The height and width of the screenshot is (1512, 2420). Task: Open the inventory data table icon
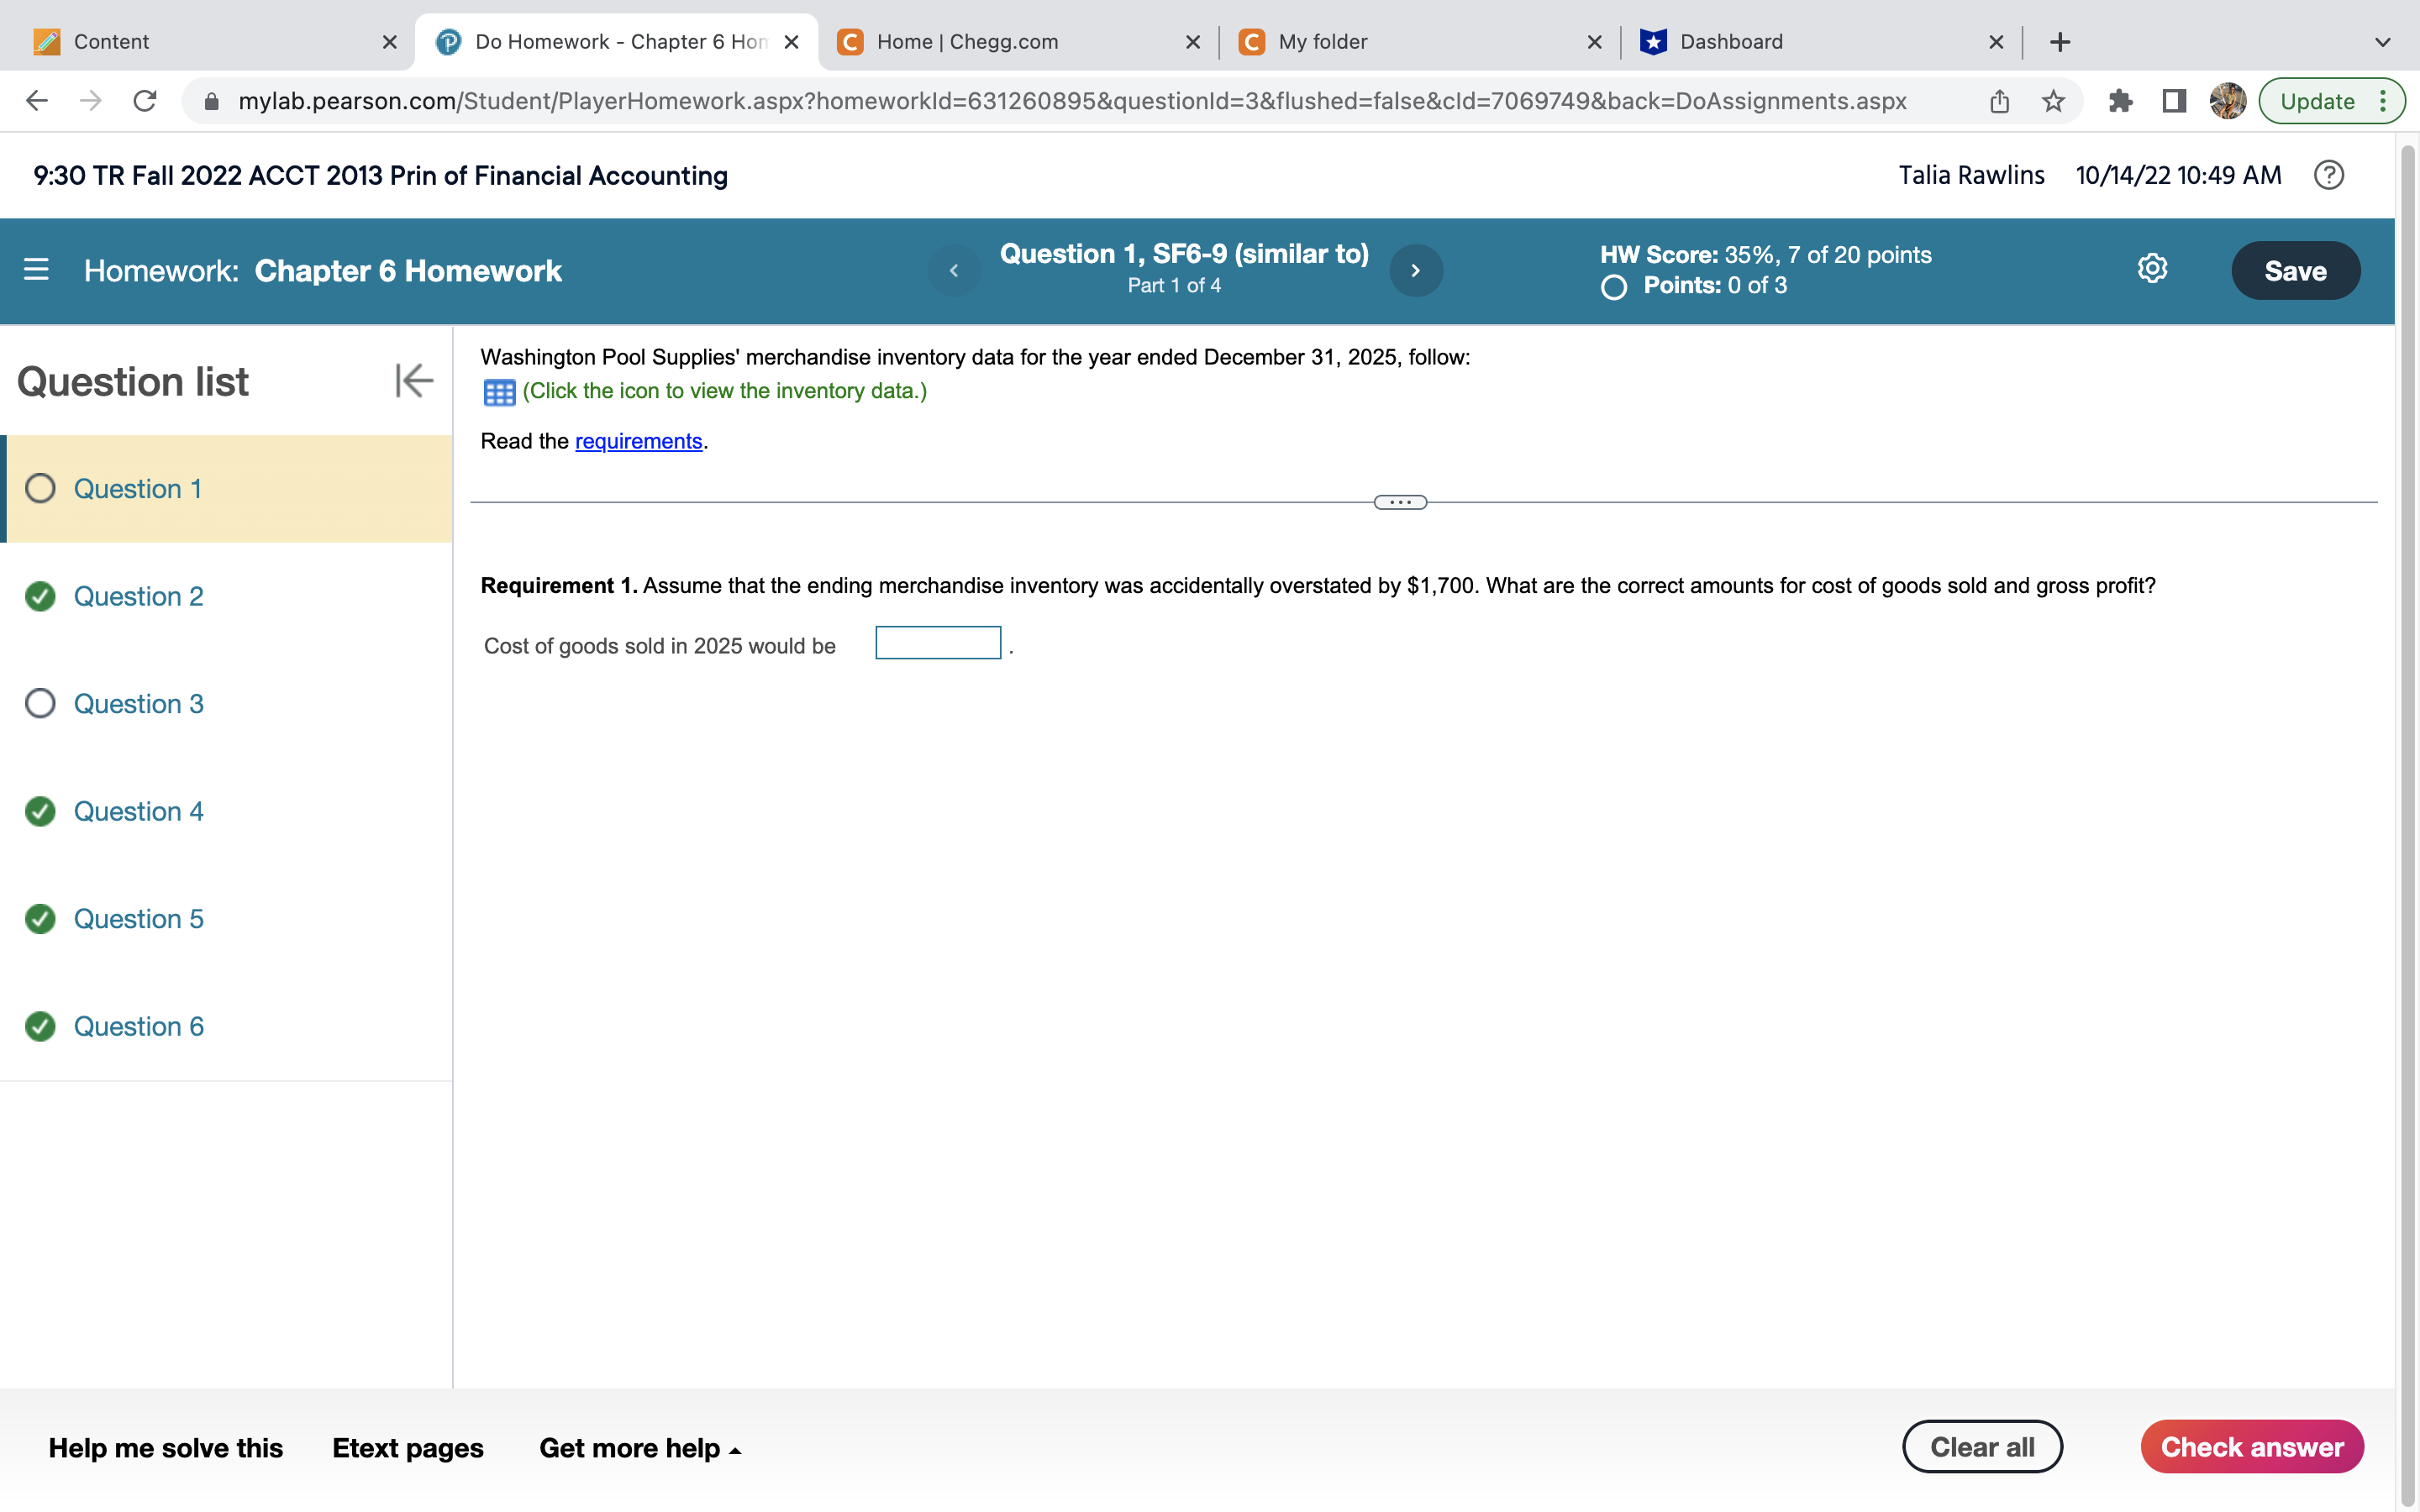coord(499,392)
